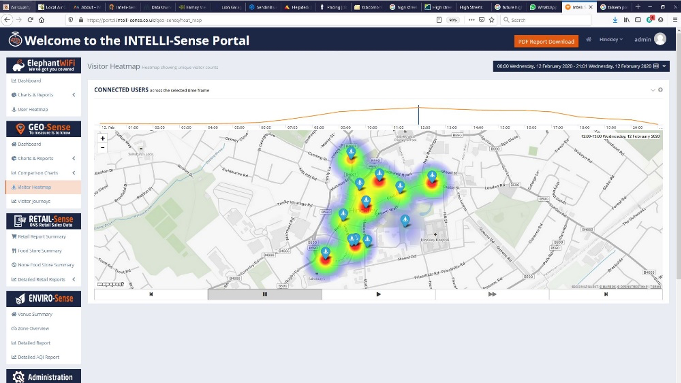This screenshot has width=681, height=383.
Task: Click the timeline marker on users chart
Action: click(x=418, y=115)
